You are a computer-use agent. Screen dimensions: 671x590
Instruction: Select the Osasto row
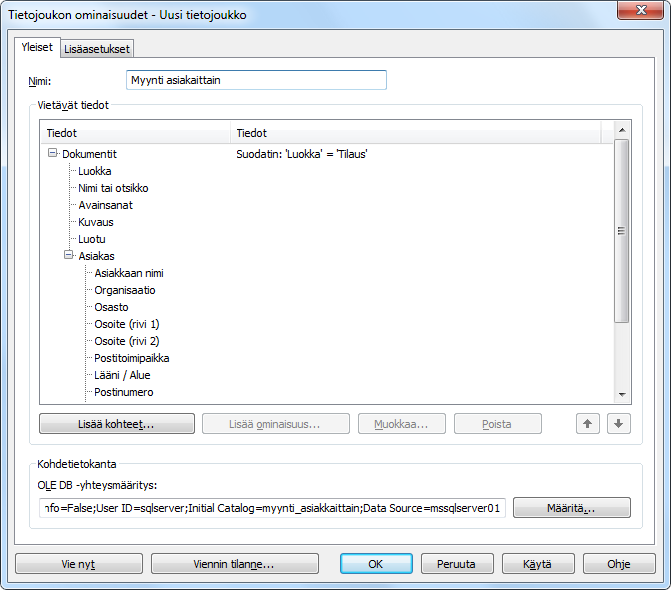pyautogui.click(x=111, y=307)
